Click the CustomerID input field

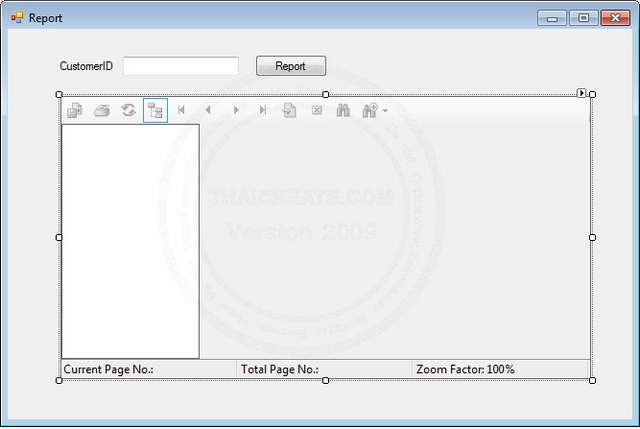tap(181, 66)
